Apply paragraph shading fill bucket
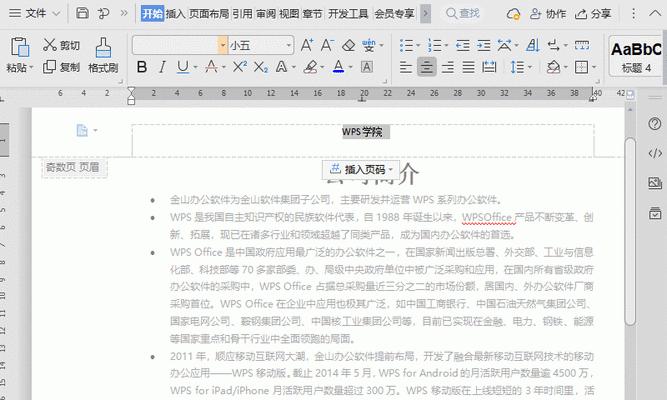This screenshot has width=667, height=400. tap(553, 67)
